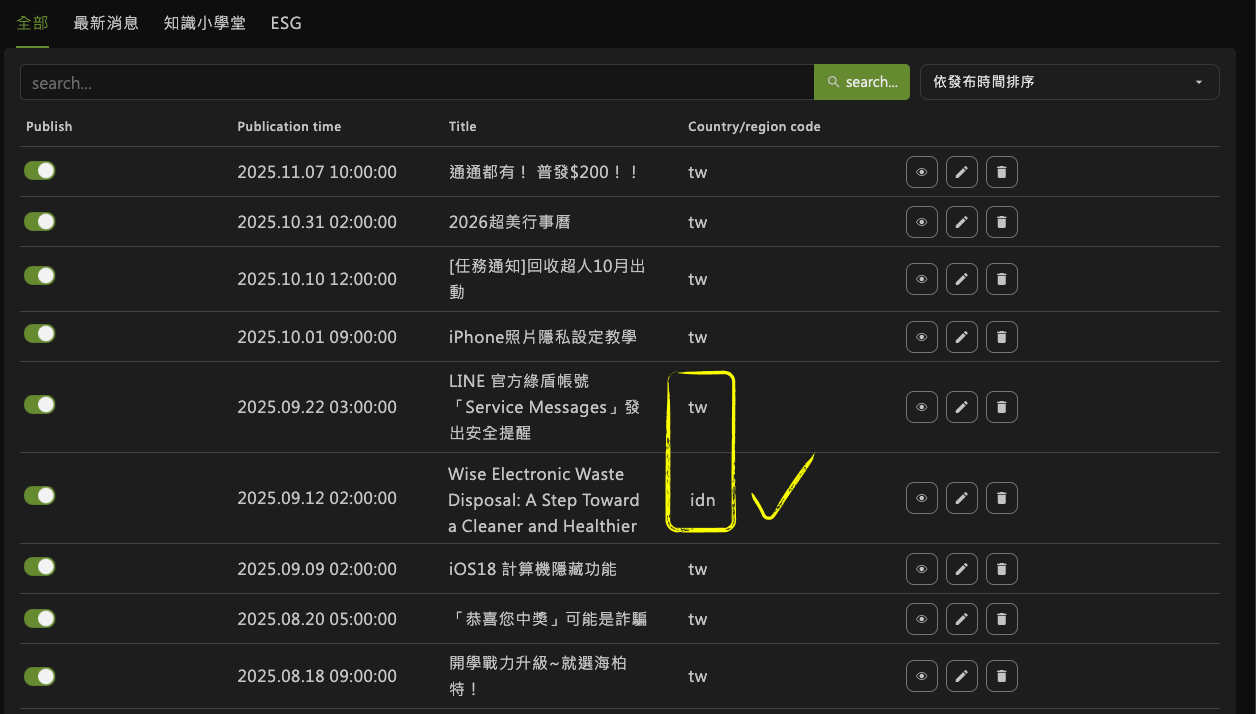
Task: Delete the 「恭喜您中獎」可能是詐騙 post
Action: (1002, 619)
